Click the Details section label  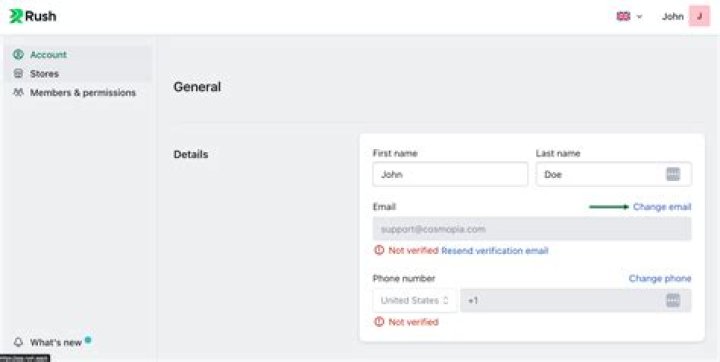coord(191,154)
